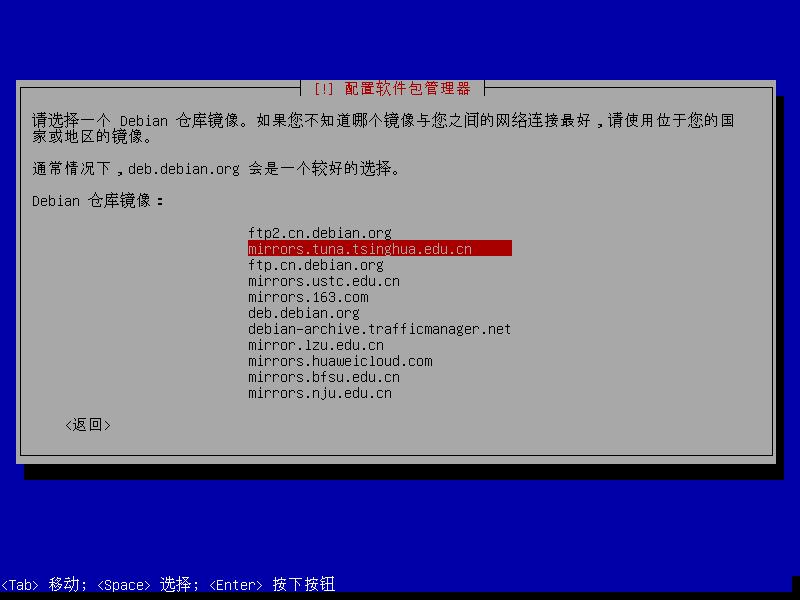Pick the mirror.lzu.edu.cn entry
800x600 pixels.
[316, 345]
